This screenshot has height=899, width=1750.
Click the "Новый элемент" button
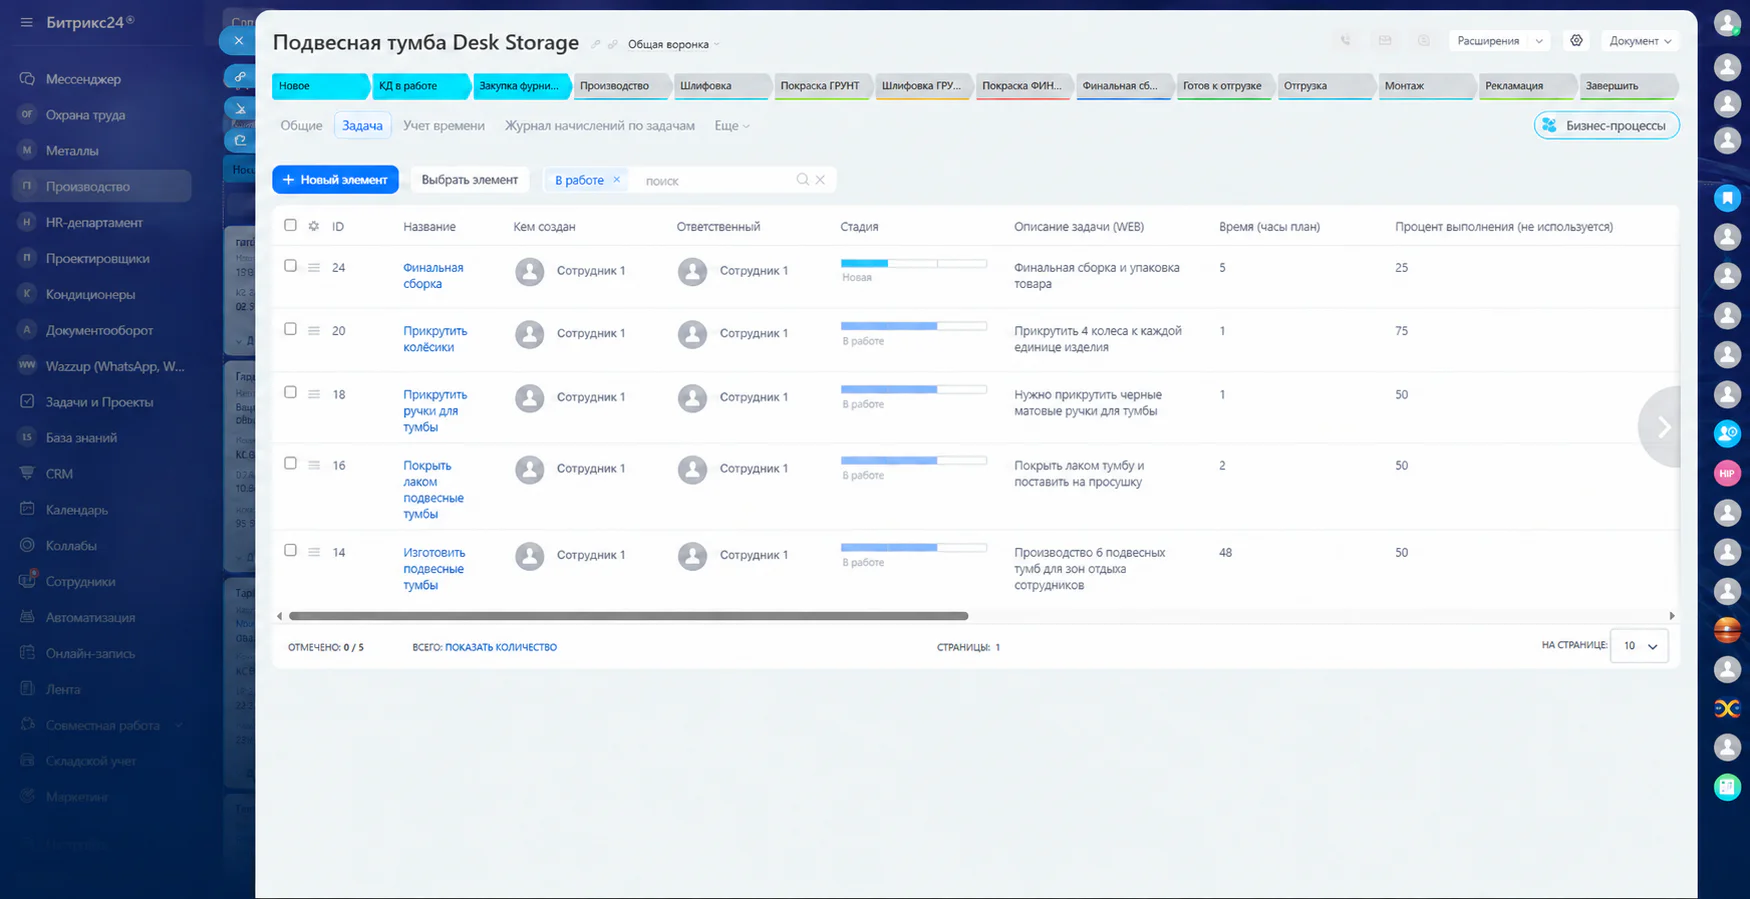[335, 180]
